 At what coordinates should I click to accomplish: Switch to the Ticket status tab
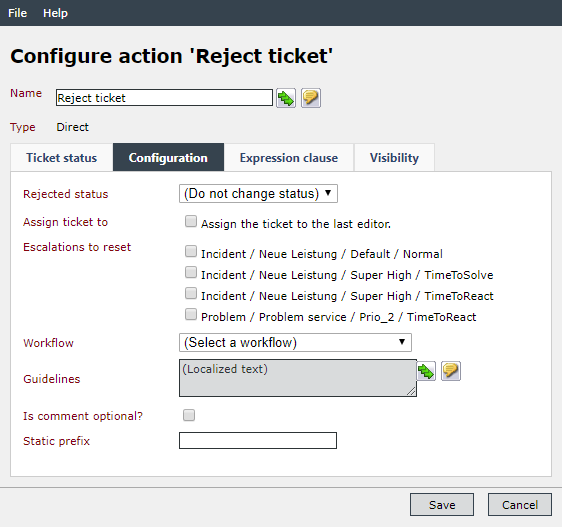pos(62,158)
